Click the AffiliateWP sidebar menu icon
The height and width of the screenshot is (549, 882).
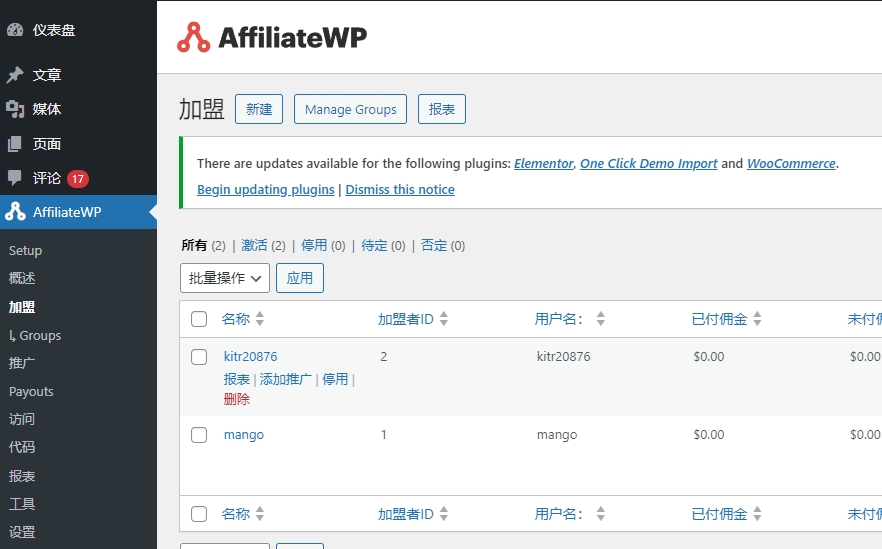(15, 212)
